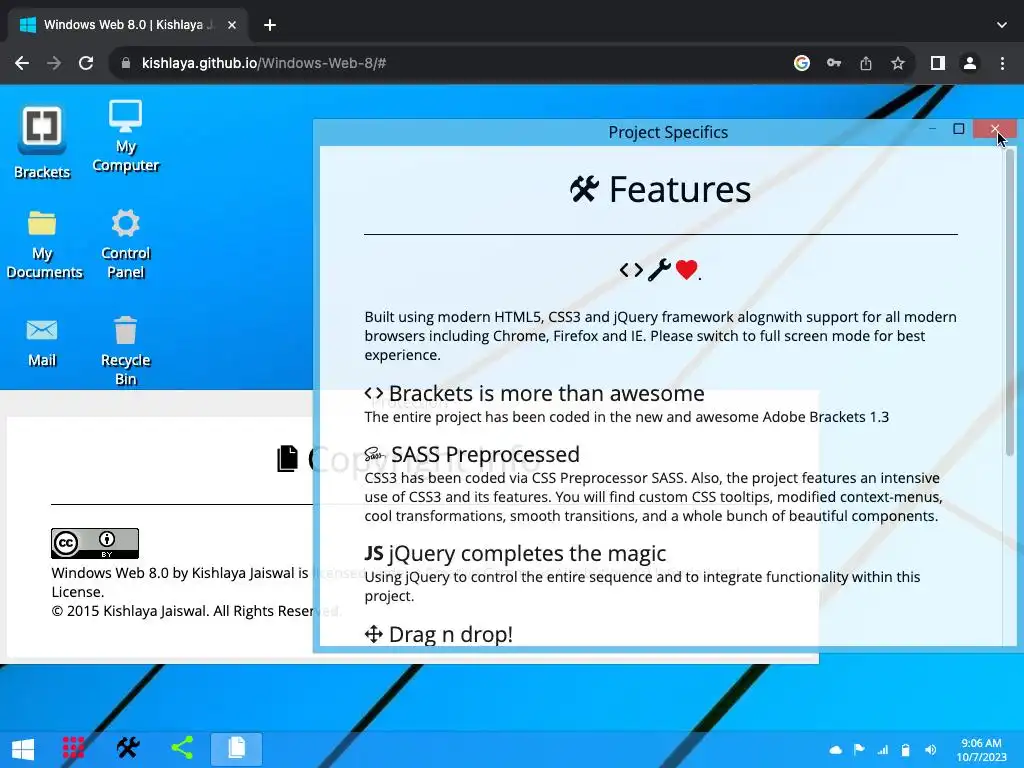This screenshot has height=768, width=1024.
Task: Click the flag tray icon
Action: tap(859, 750)
